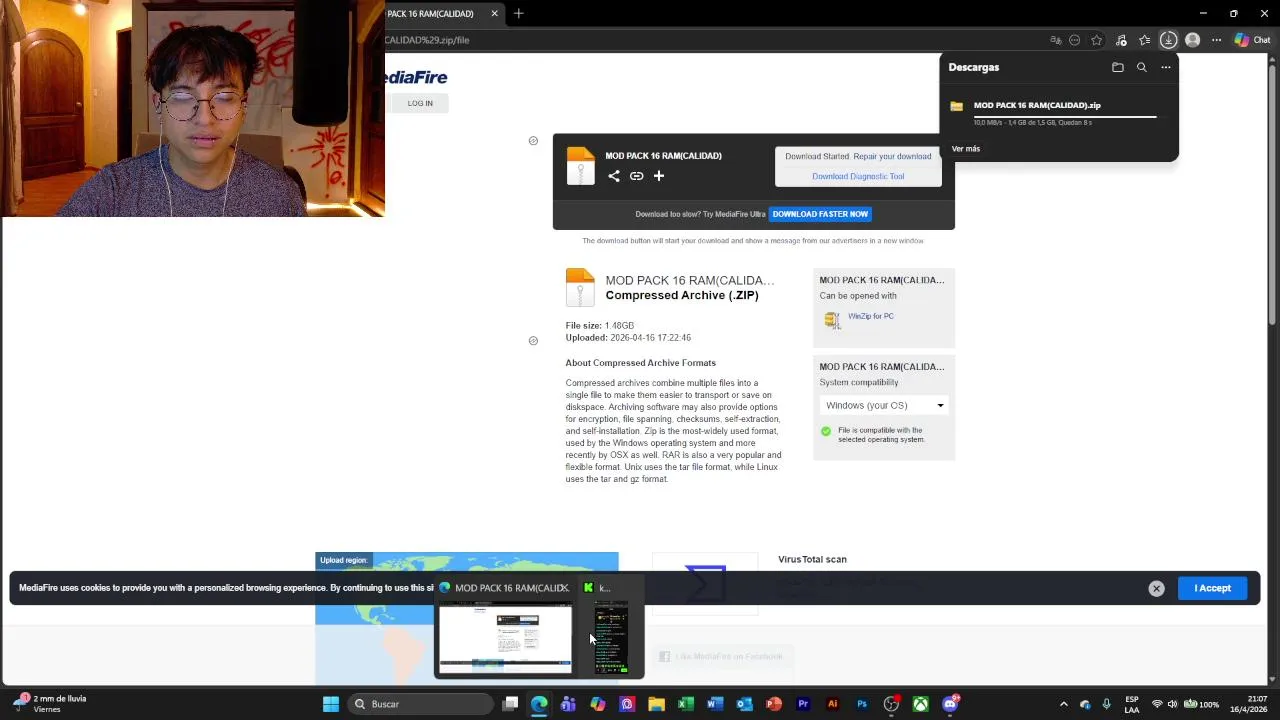
Task: Click the MediaFire logo
Action: (416, 77)
